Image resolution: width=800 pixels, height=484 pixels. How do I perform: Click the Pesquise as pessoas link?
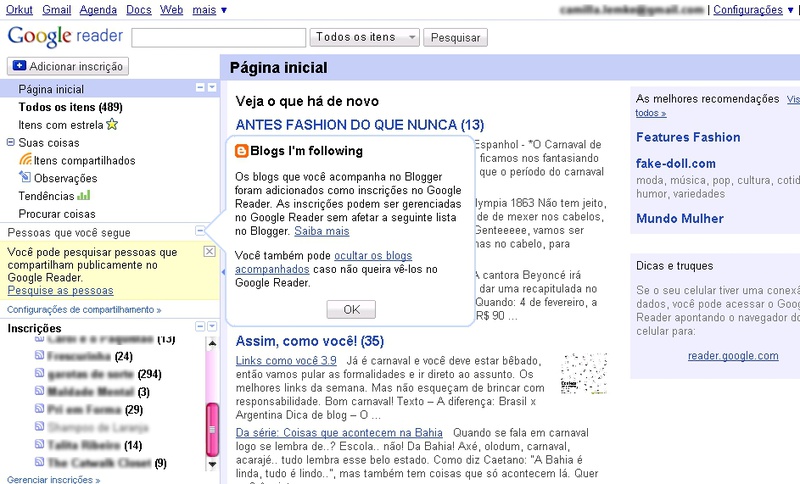click(60, 290)
